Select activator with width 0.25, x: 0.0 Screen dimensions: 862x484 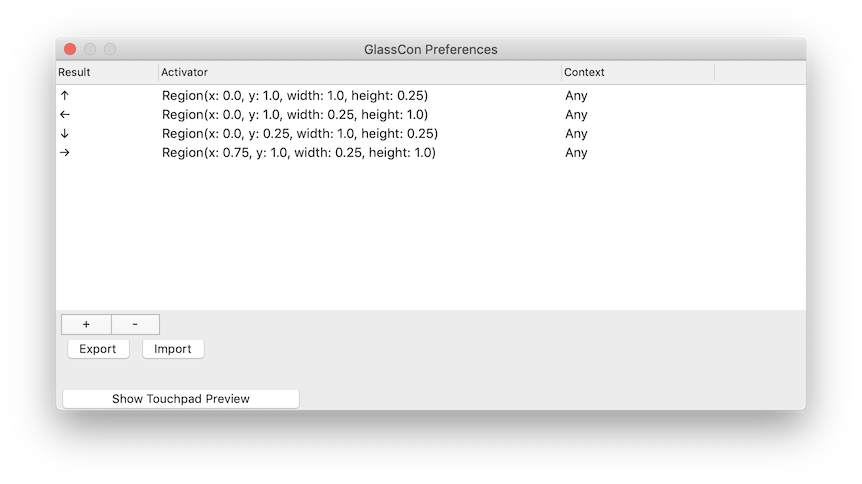295,114
